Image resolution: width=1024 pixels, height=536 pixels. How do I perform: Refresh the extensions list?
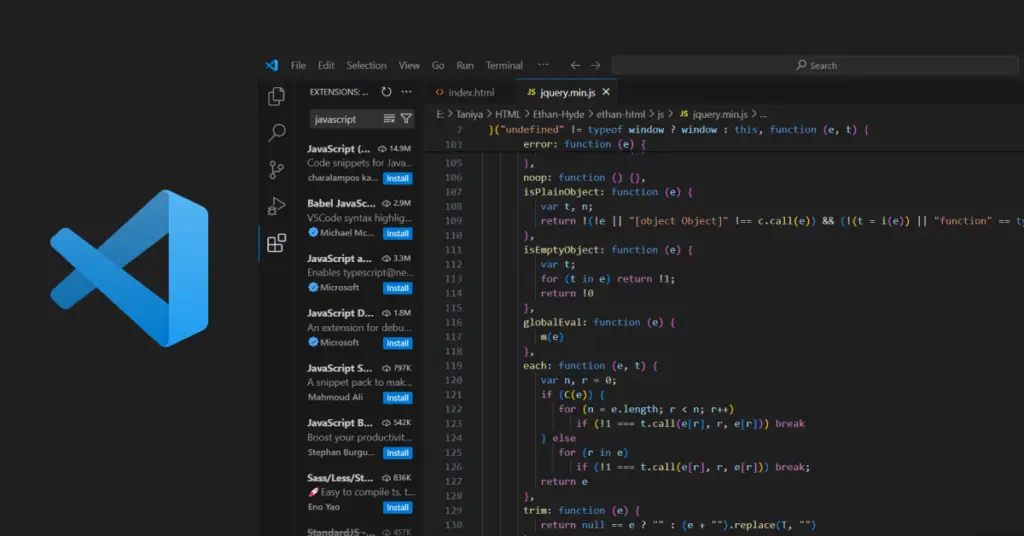click(386, 92)
